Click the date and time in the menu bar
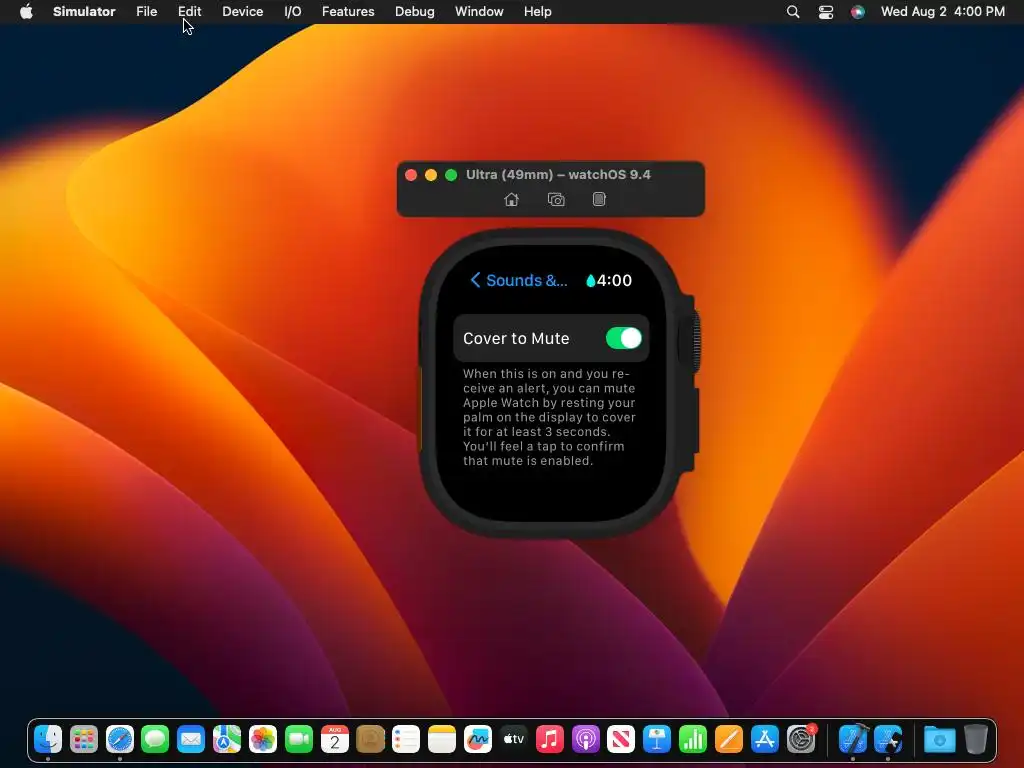Image resolution: width=1024 pixels, height=768 pixels. pos(942,11)
